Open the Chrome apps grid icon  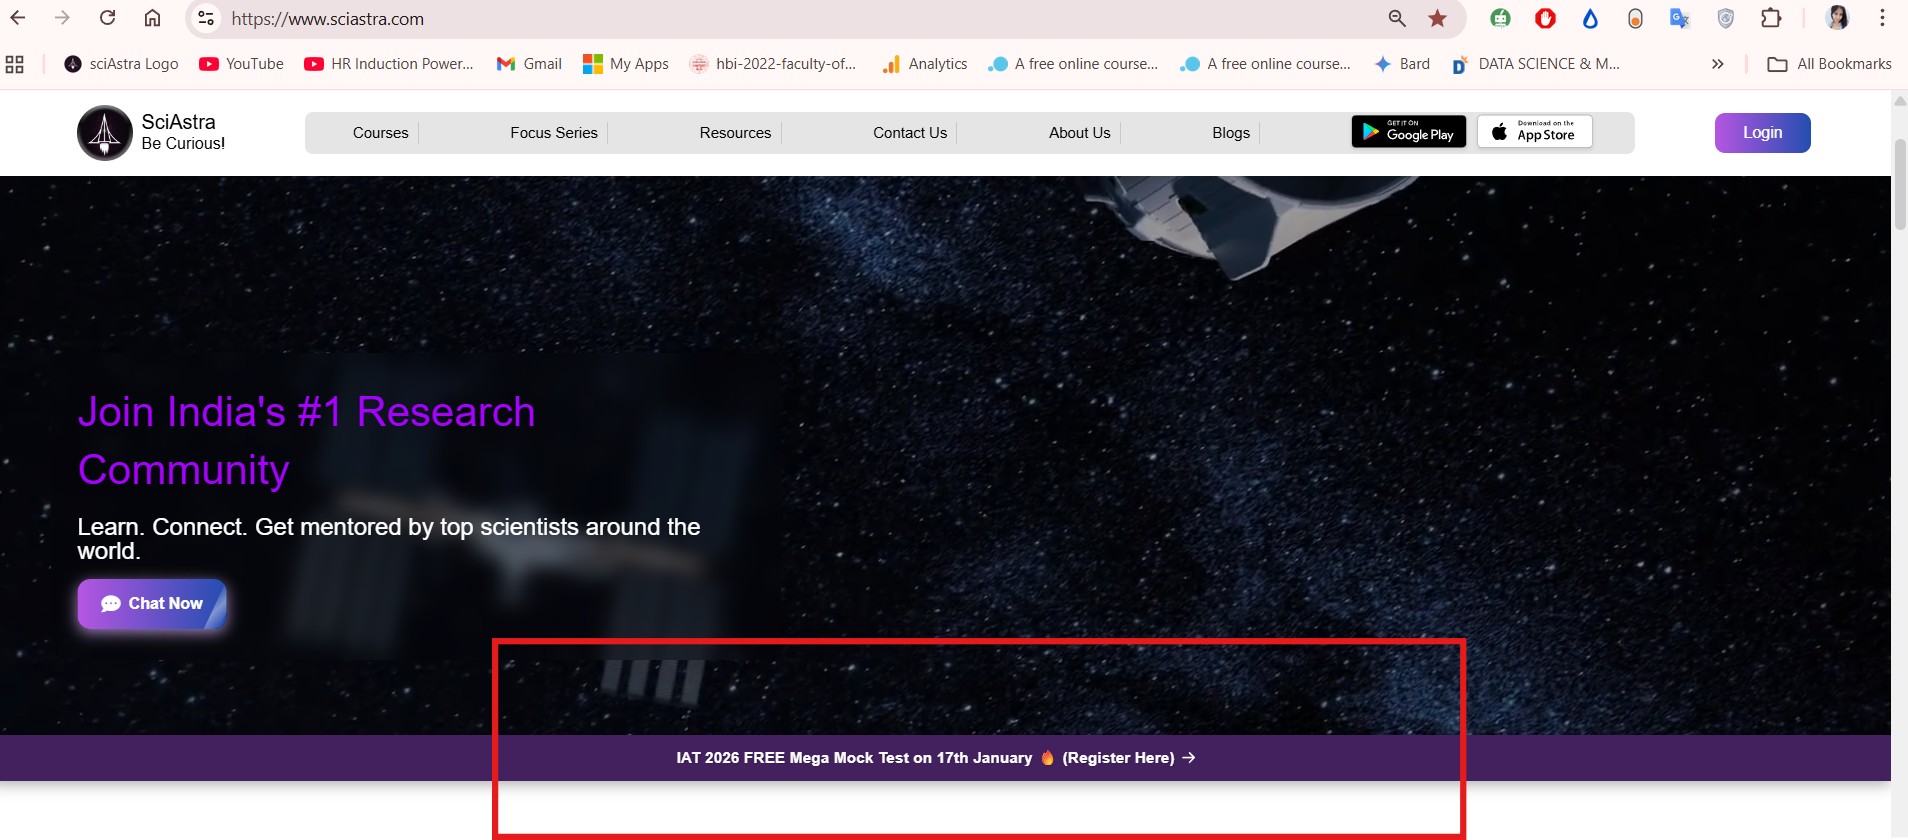point(15,64)
